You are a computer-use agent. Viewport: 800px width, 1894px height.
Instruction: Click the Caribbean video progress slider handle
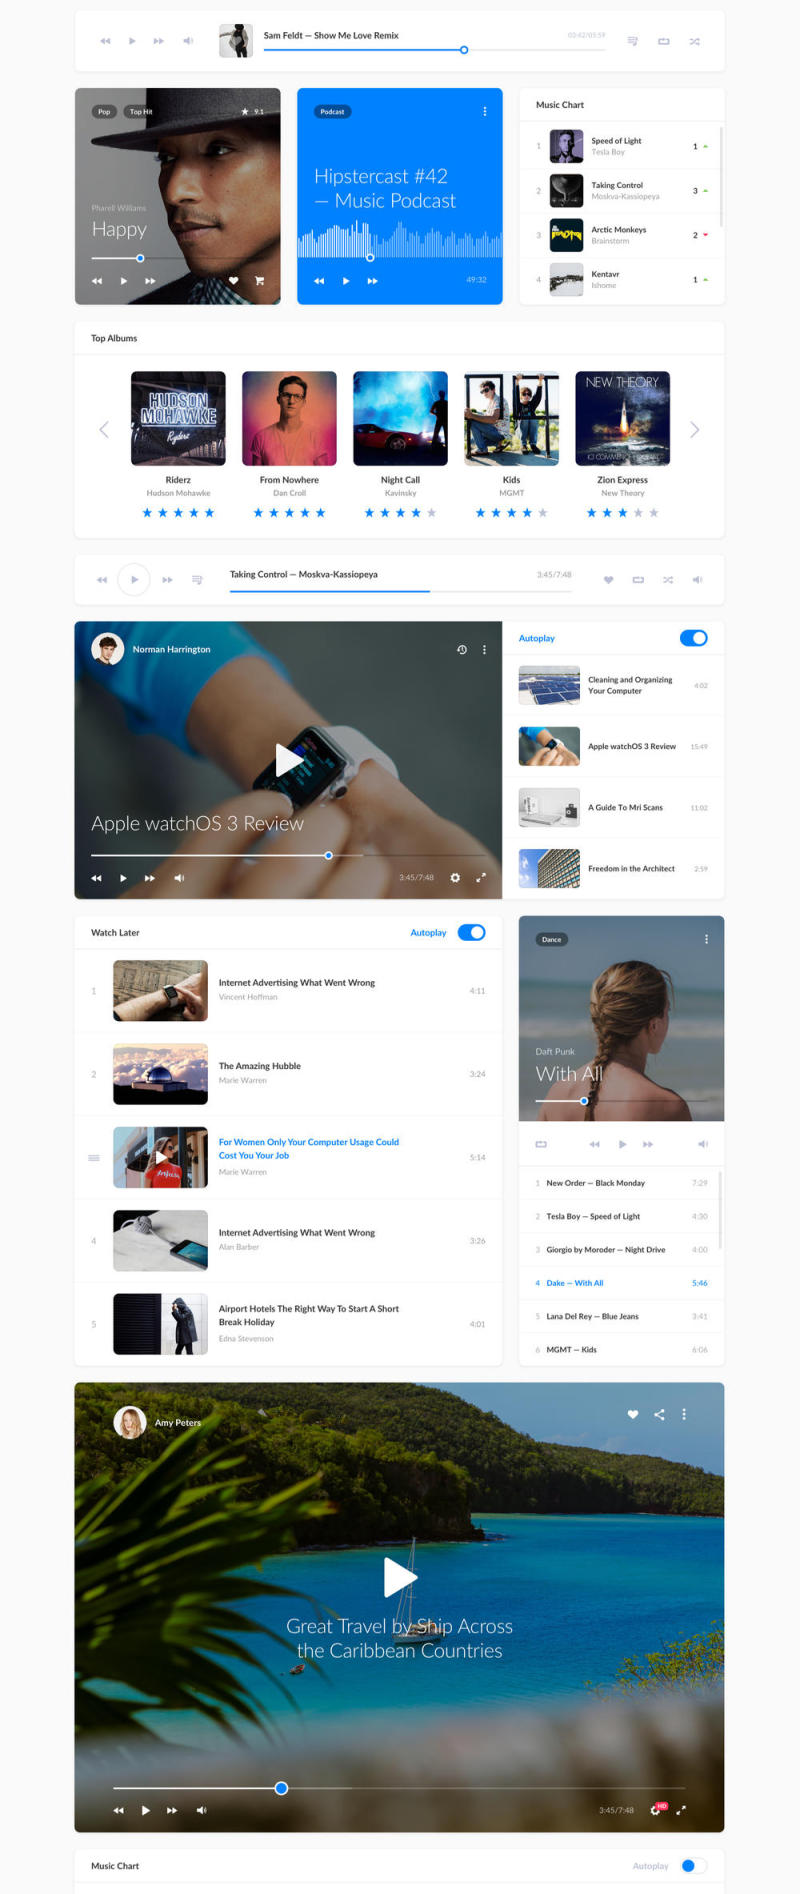pyautogui.click(x=281, y=1788)
